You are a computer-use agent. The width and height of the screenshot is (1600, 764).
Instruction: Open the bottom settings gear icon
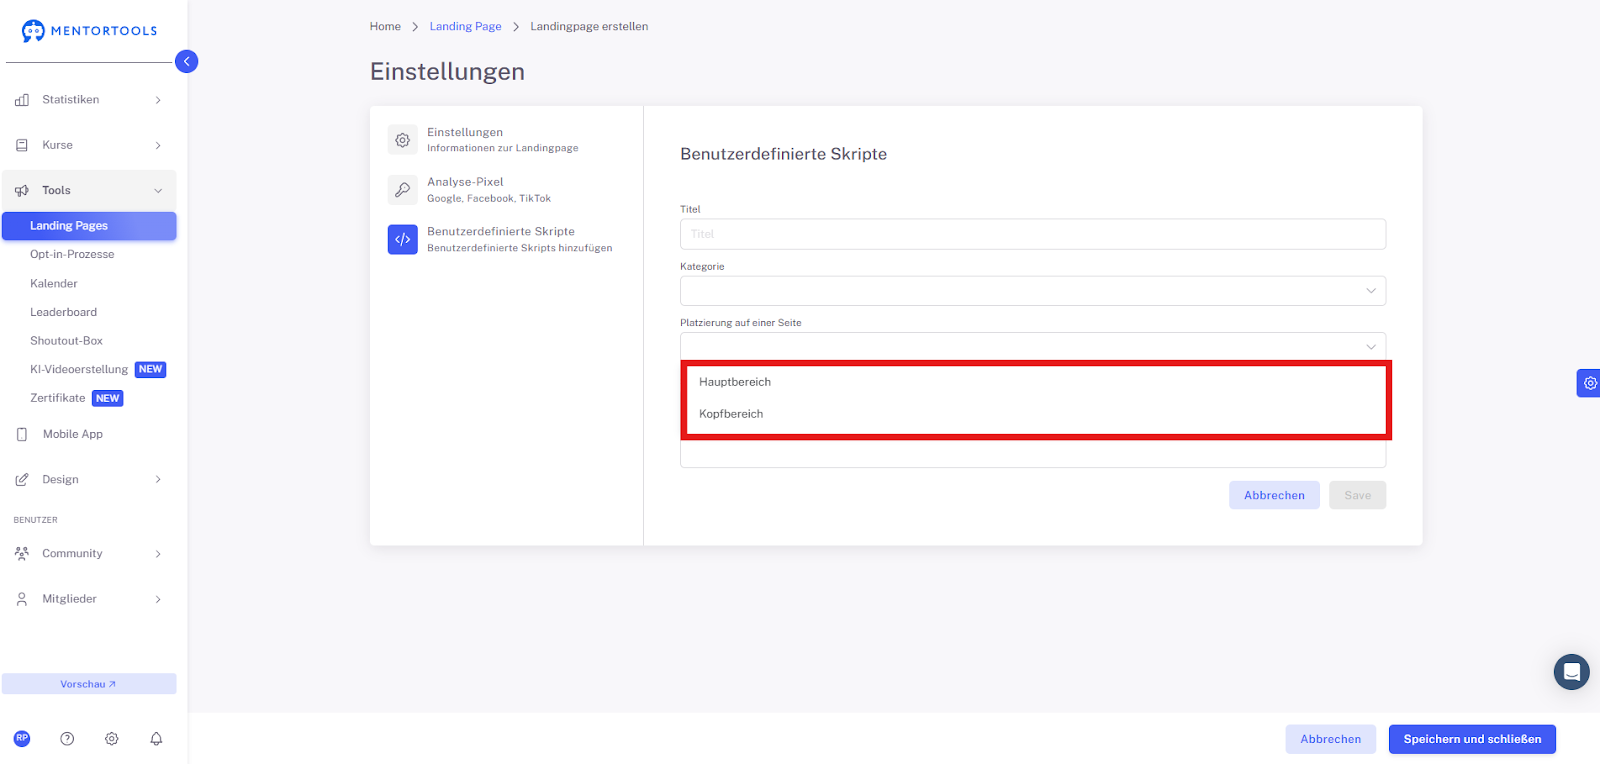pos(112,739)
